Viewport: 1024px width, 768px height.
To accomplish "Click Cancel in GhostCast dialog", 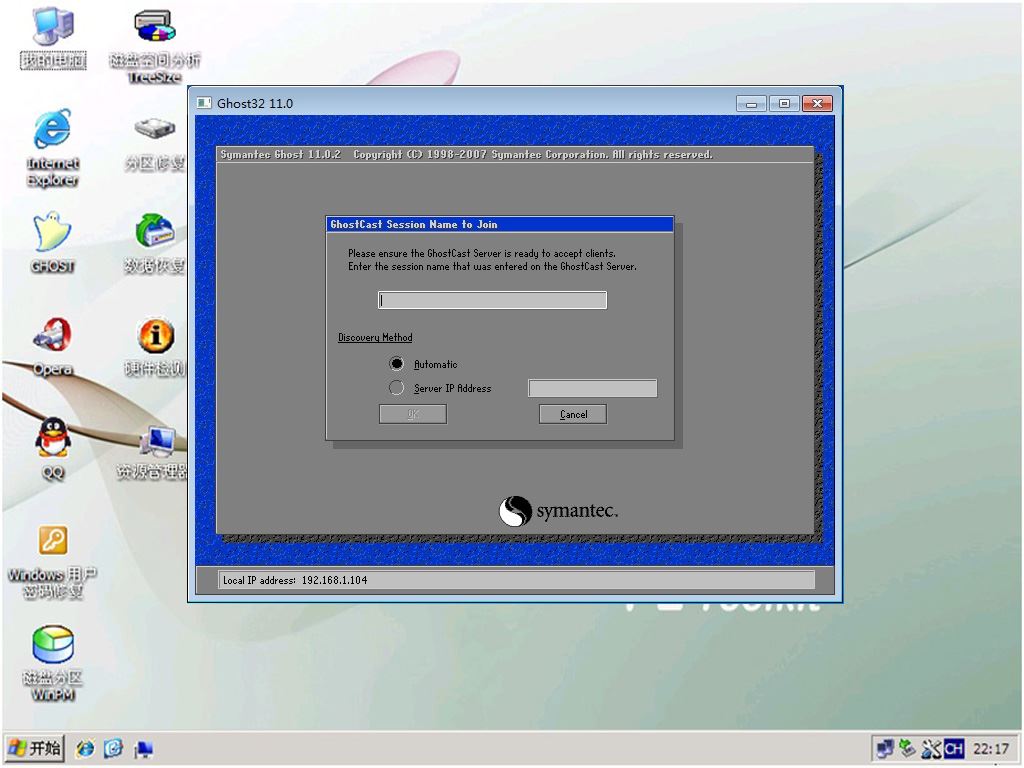I will click(x=573, y=414).
